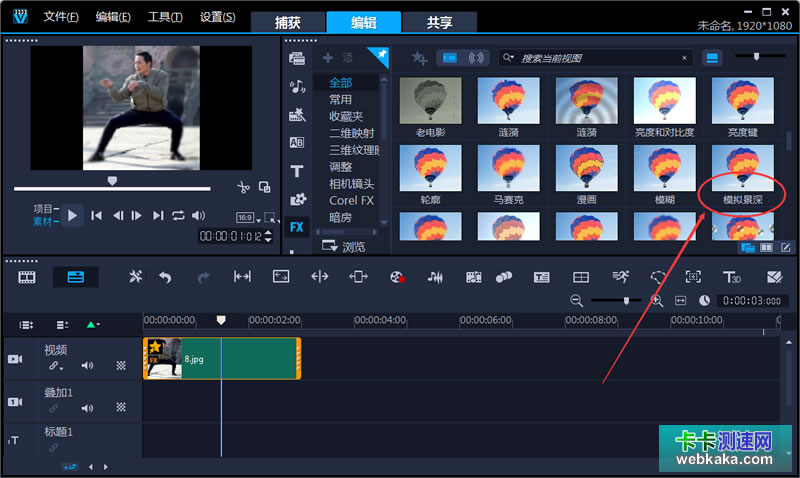Click the undo arrow in timeline toolbar

(165, 277)
